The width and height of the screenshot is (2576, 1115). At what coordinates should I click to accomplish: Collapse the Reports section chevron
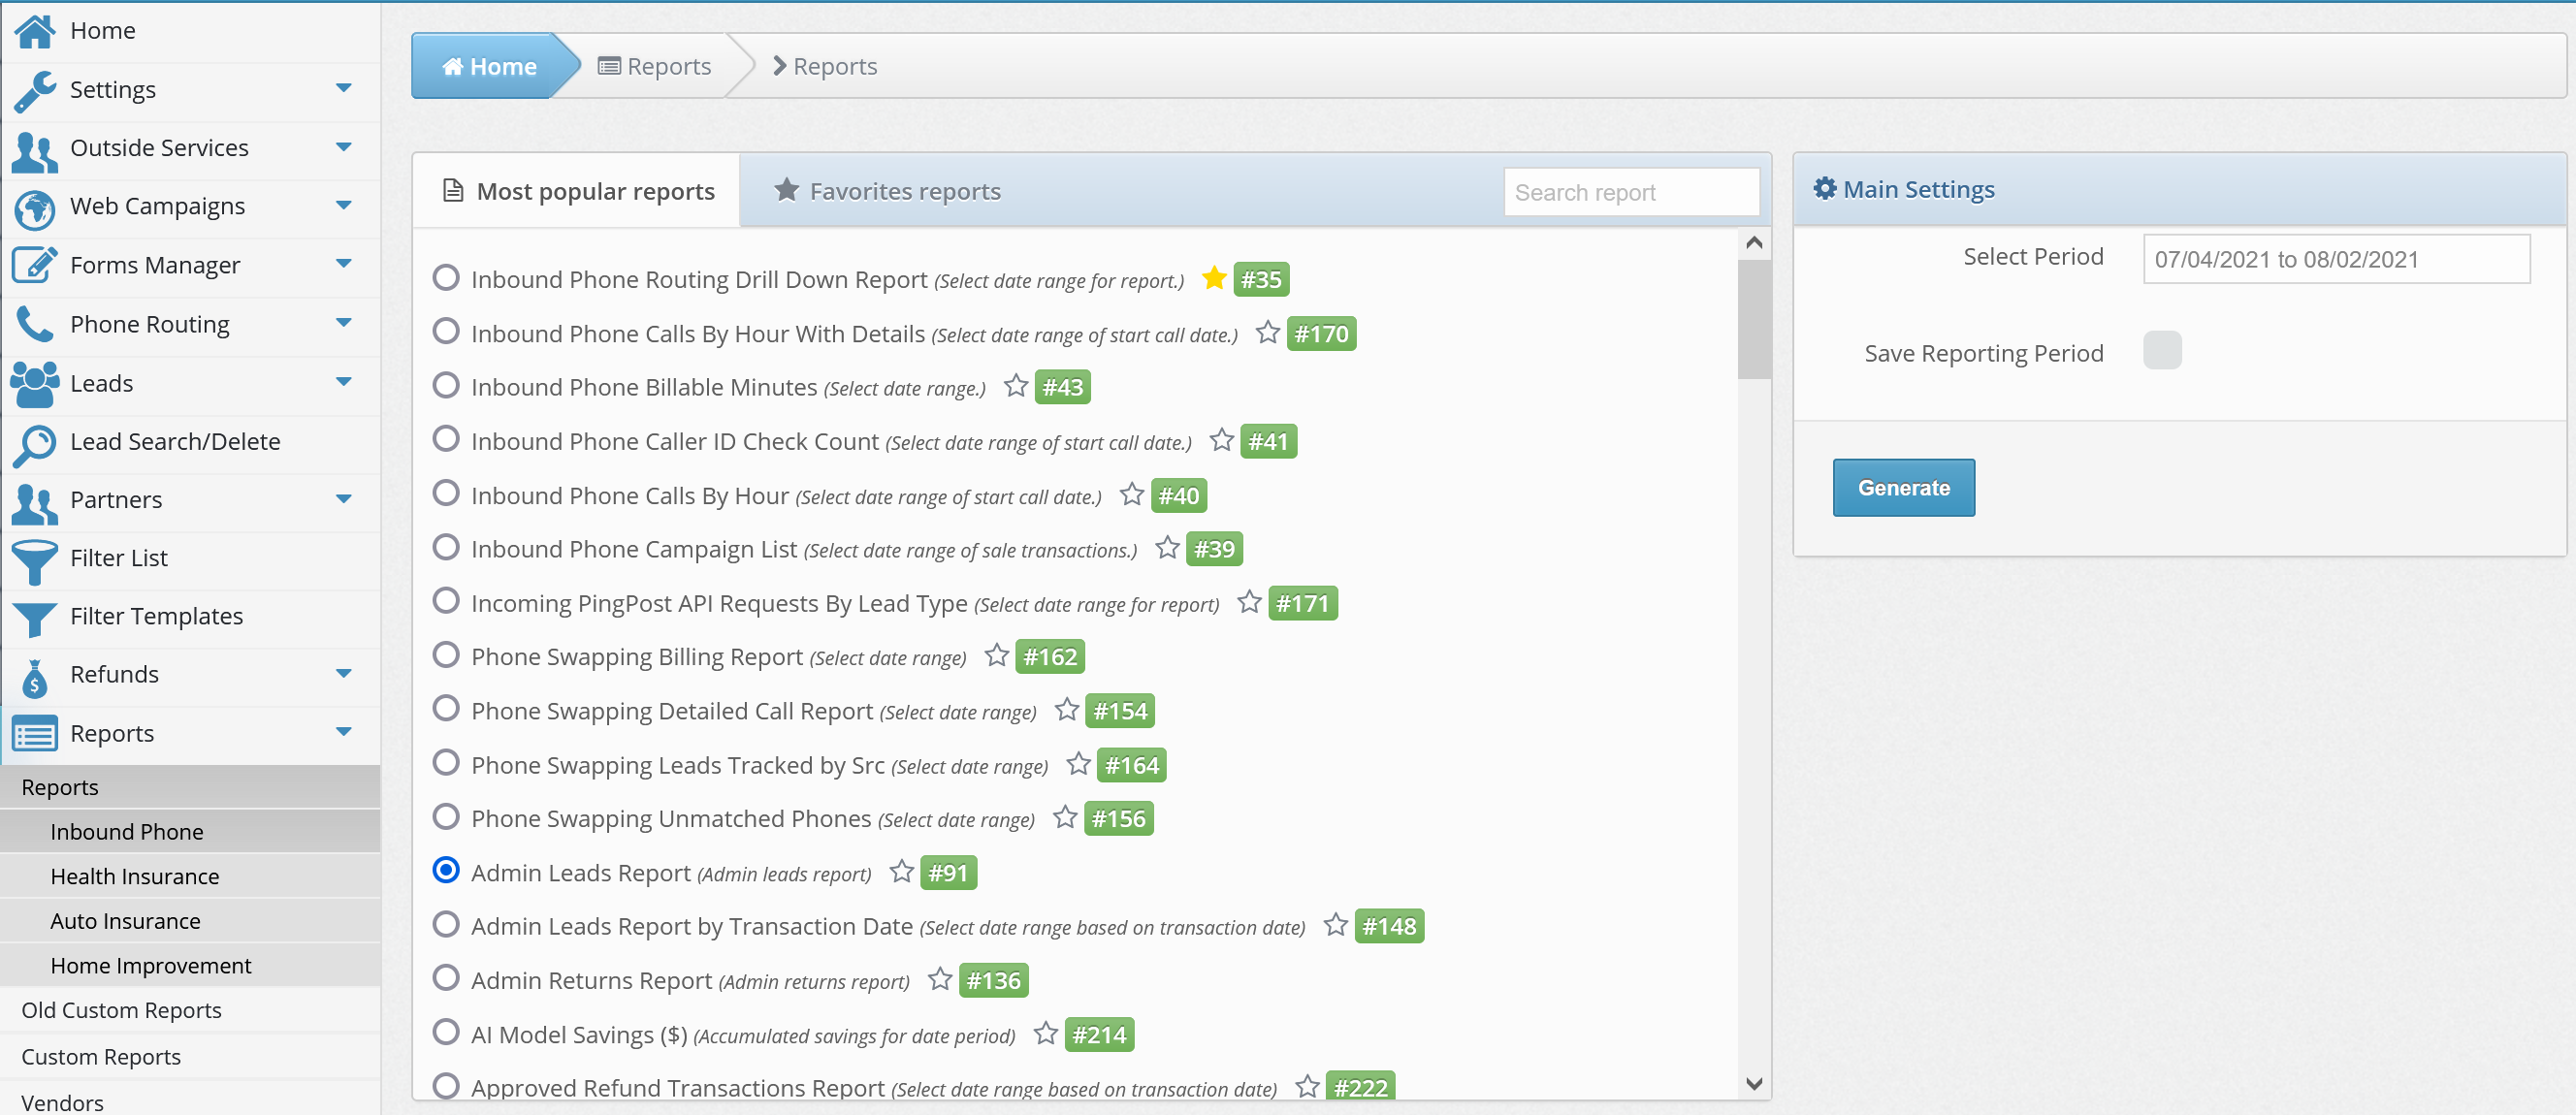(344, 732)
